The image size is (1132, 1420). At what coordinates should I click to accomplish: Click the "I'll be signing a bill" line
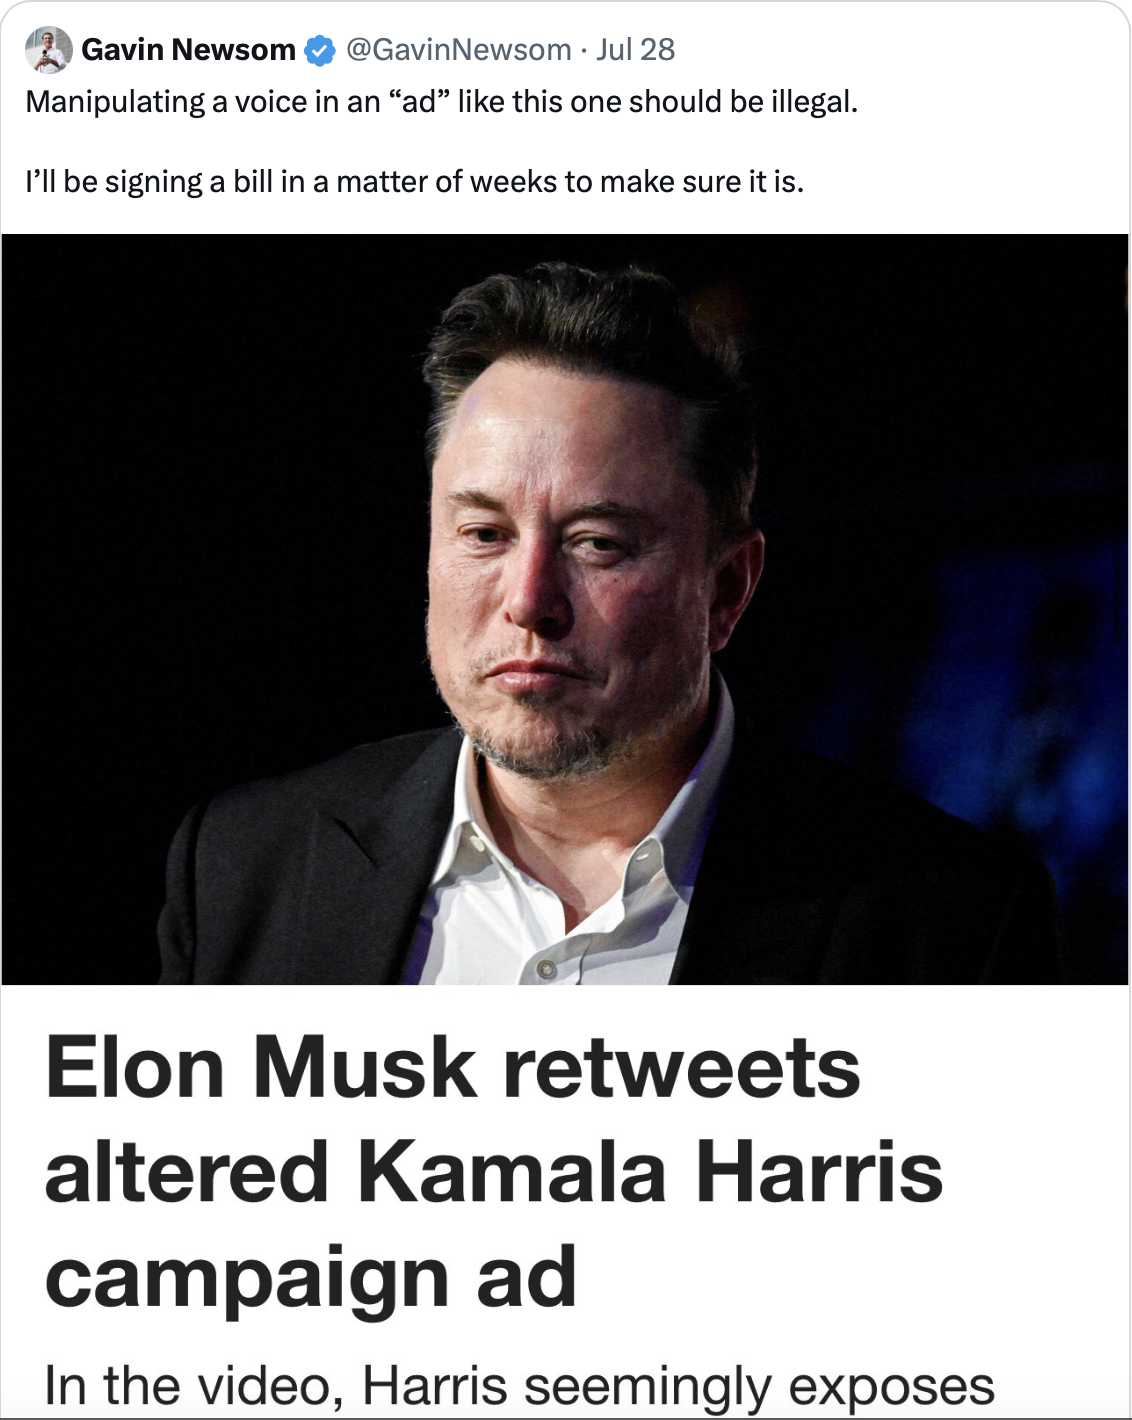(x=414, y=182)
